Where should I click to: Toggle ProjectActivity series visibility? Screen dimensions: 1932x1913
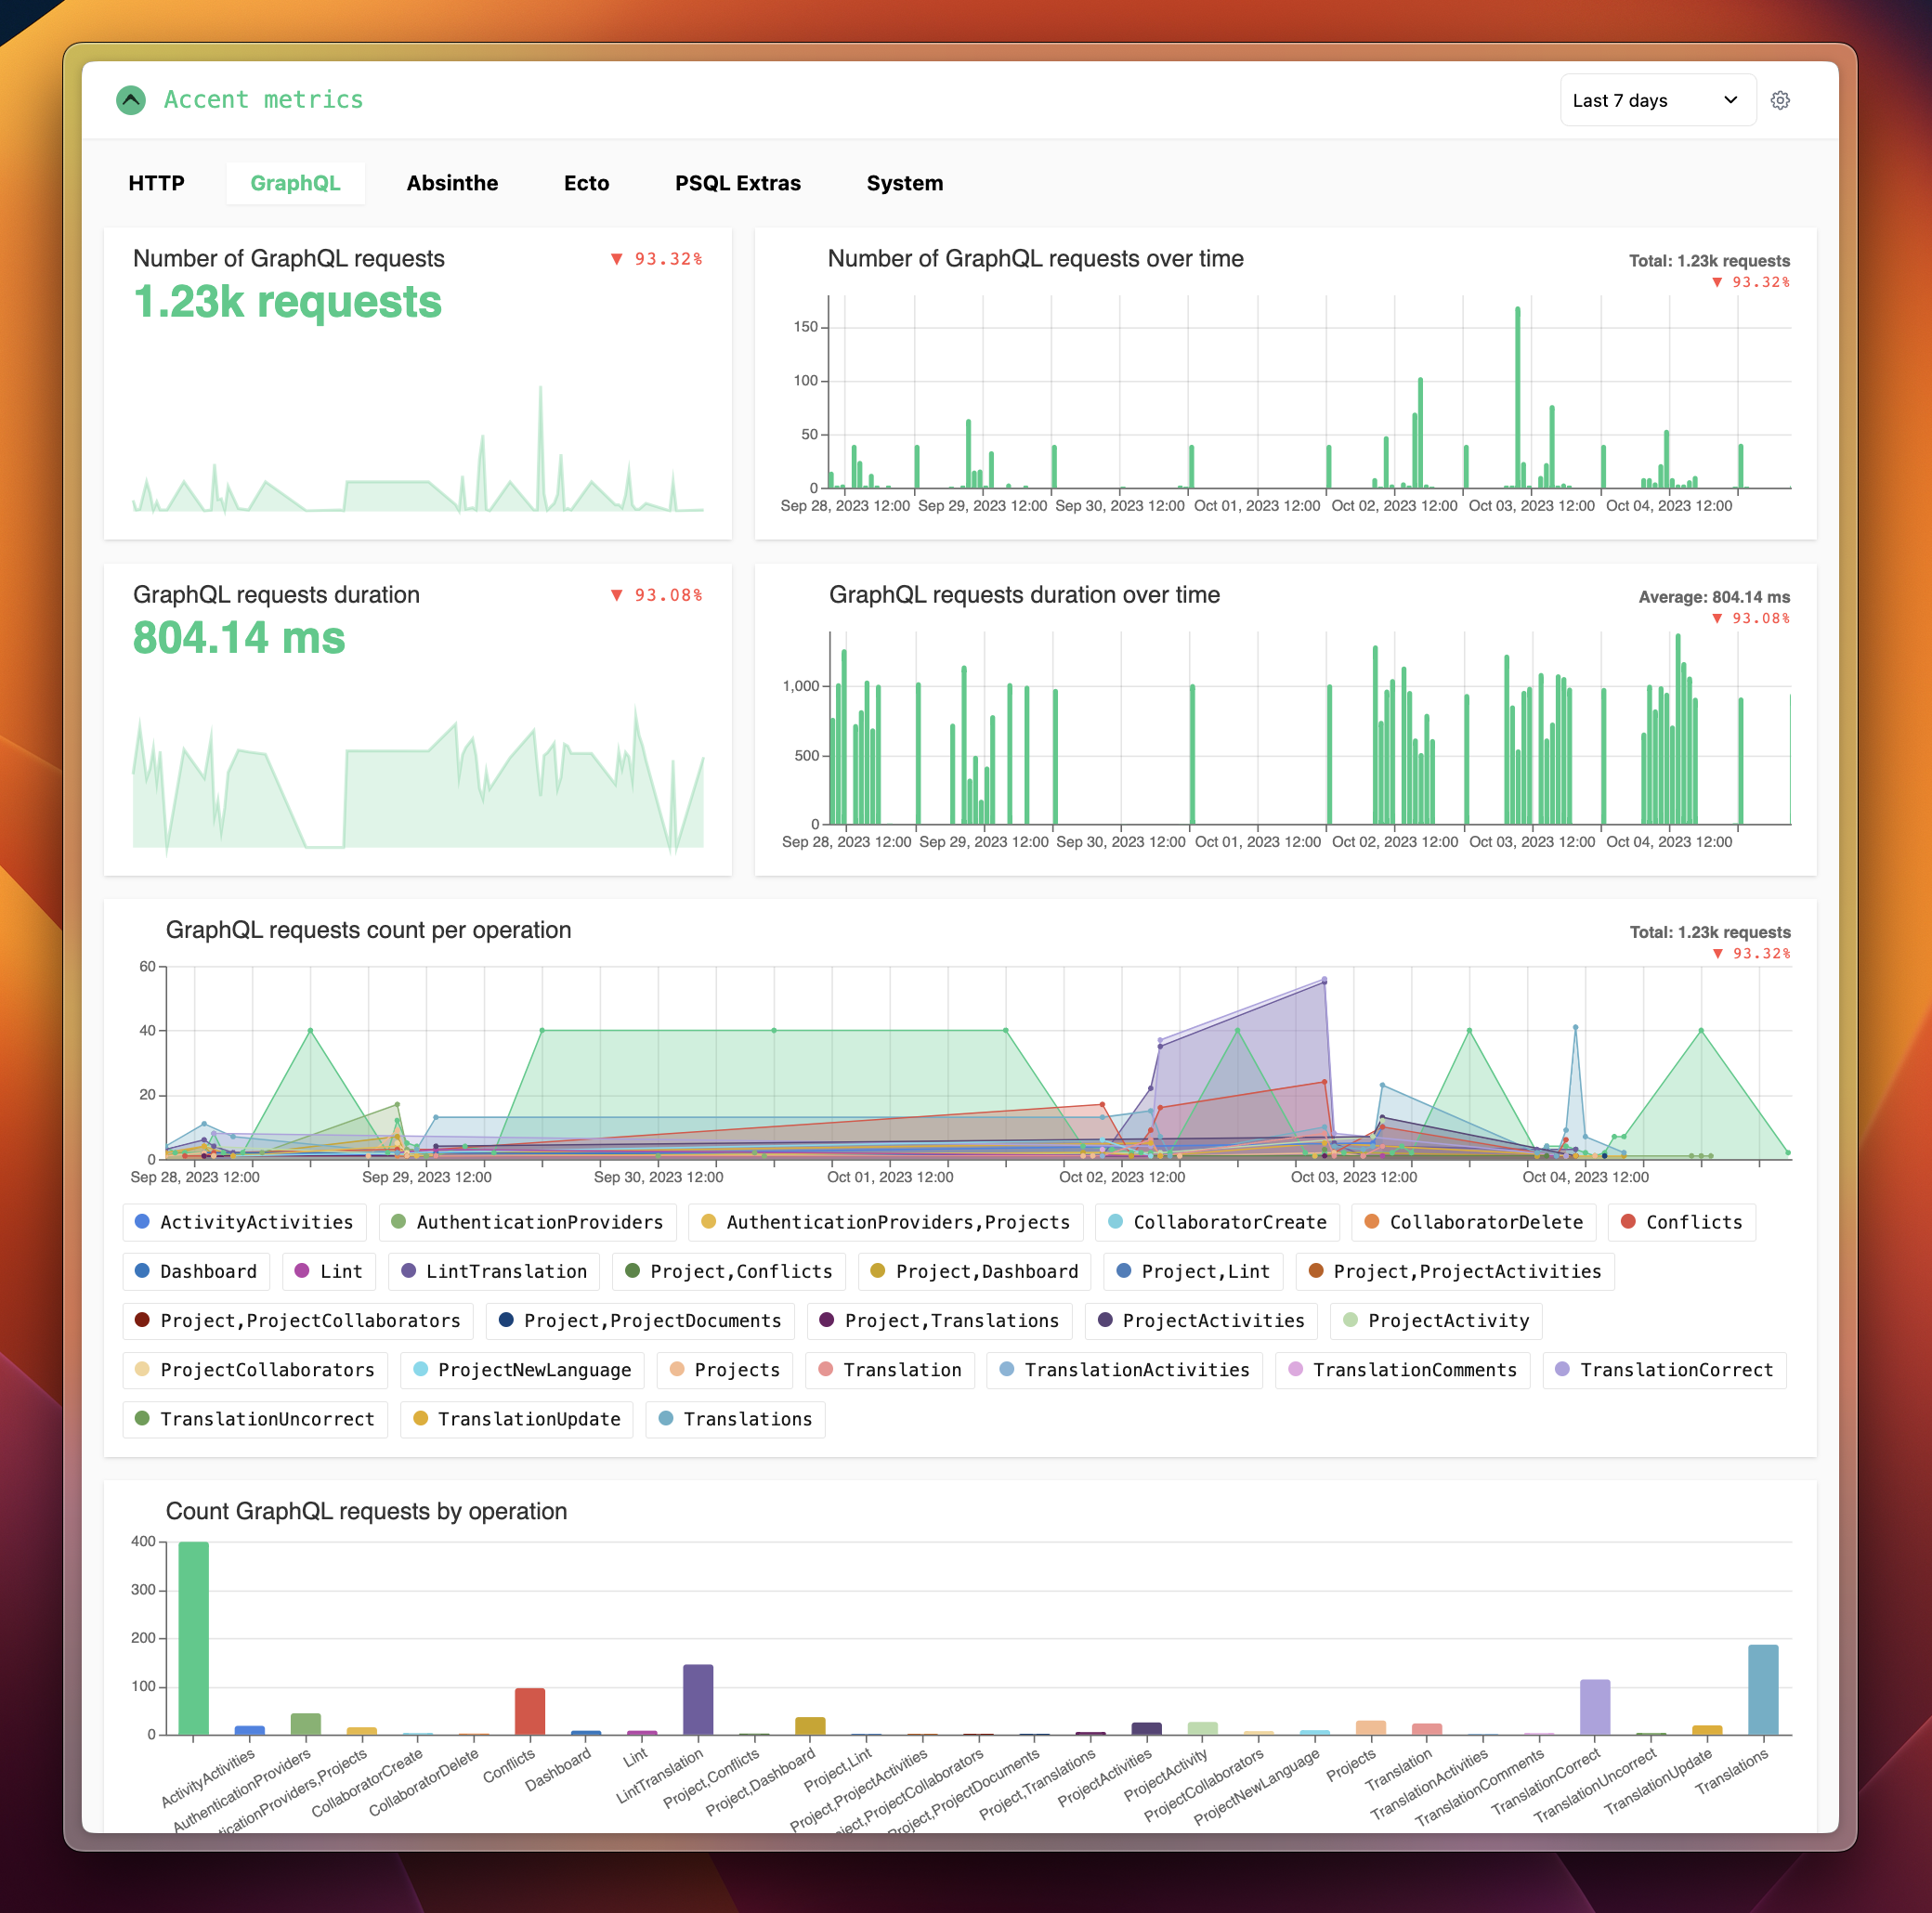tap(1436, 1320)
